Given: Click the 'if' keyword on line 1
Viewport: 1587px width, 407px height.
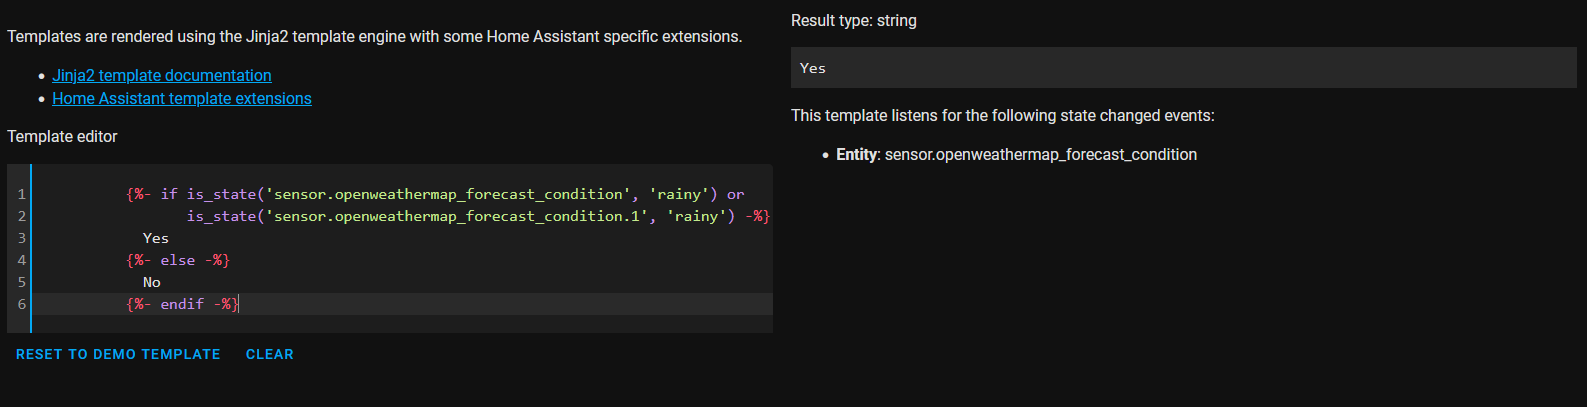Looking at the screenshot, I should (169, 194).
